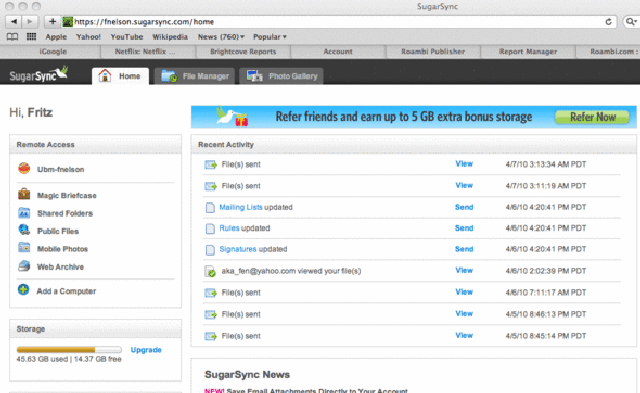This screenshot has height=393, width=640.
Task: View aka_fen@yahoo.com viewed files entry
Action: [464, 270]
